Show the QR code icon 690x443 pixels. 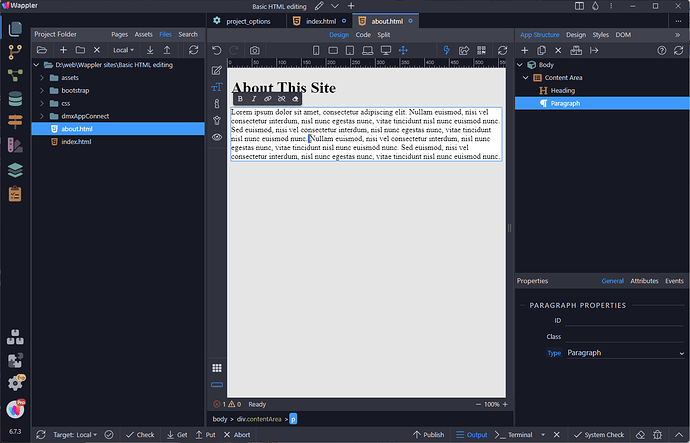coord(481,51)
